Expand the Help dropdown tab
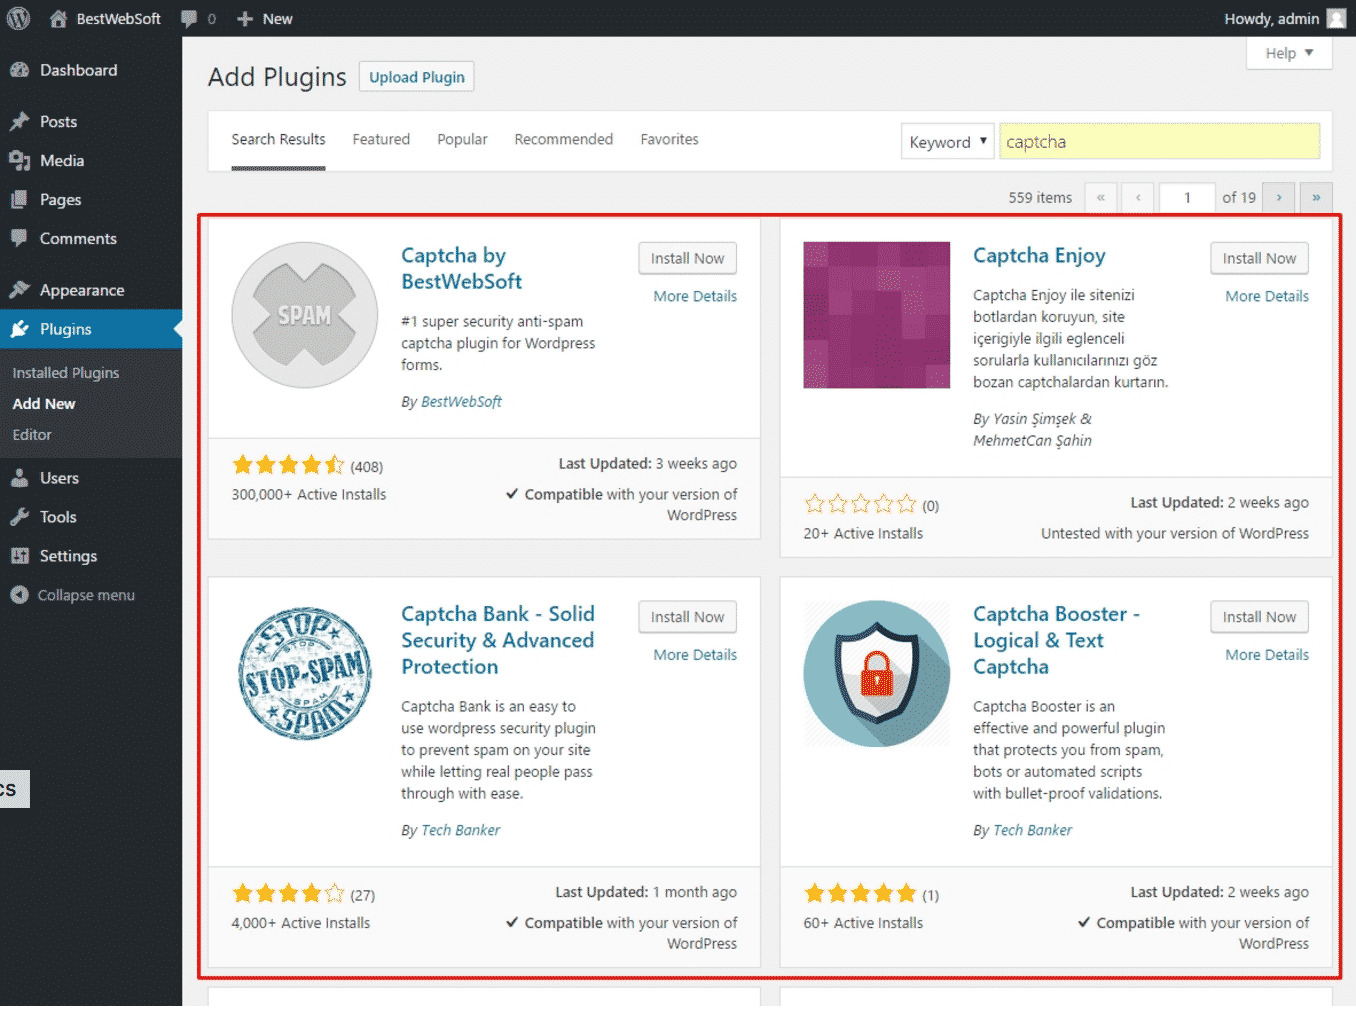 pyautogui.click(x=1289, y=53)
